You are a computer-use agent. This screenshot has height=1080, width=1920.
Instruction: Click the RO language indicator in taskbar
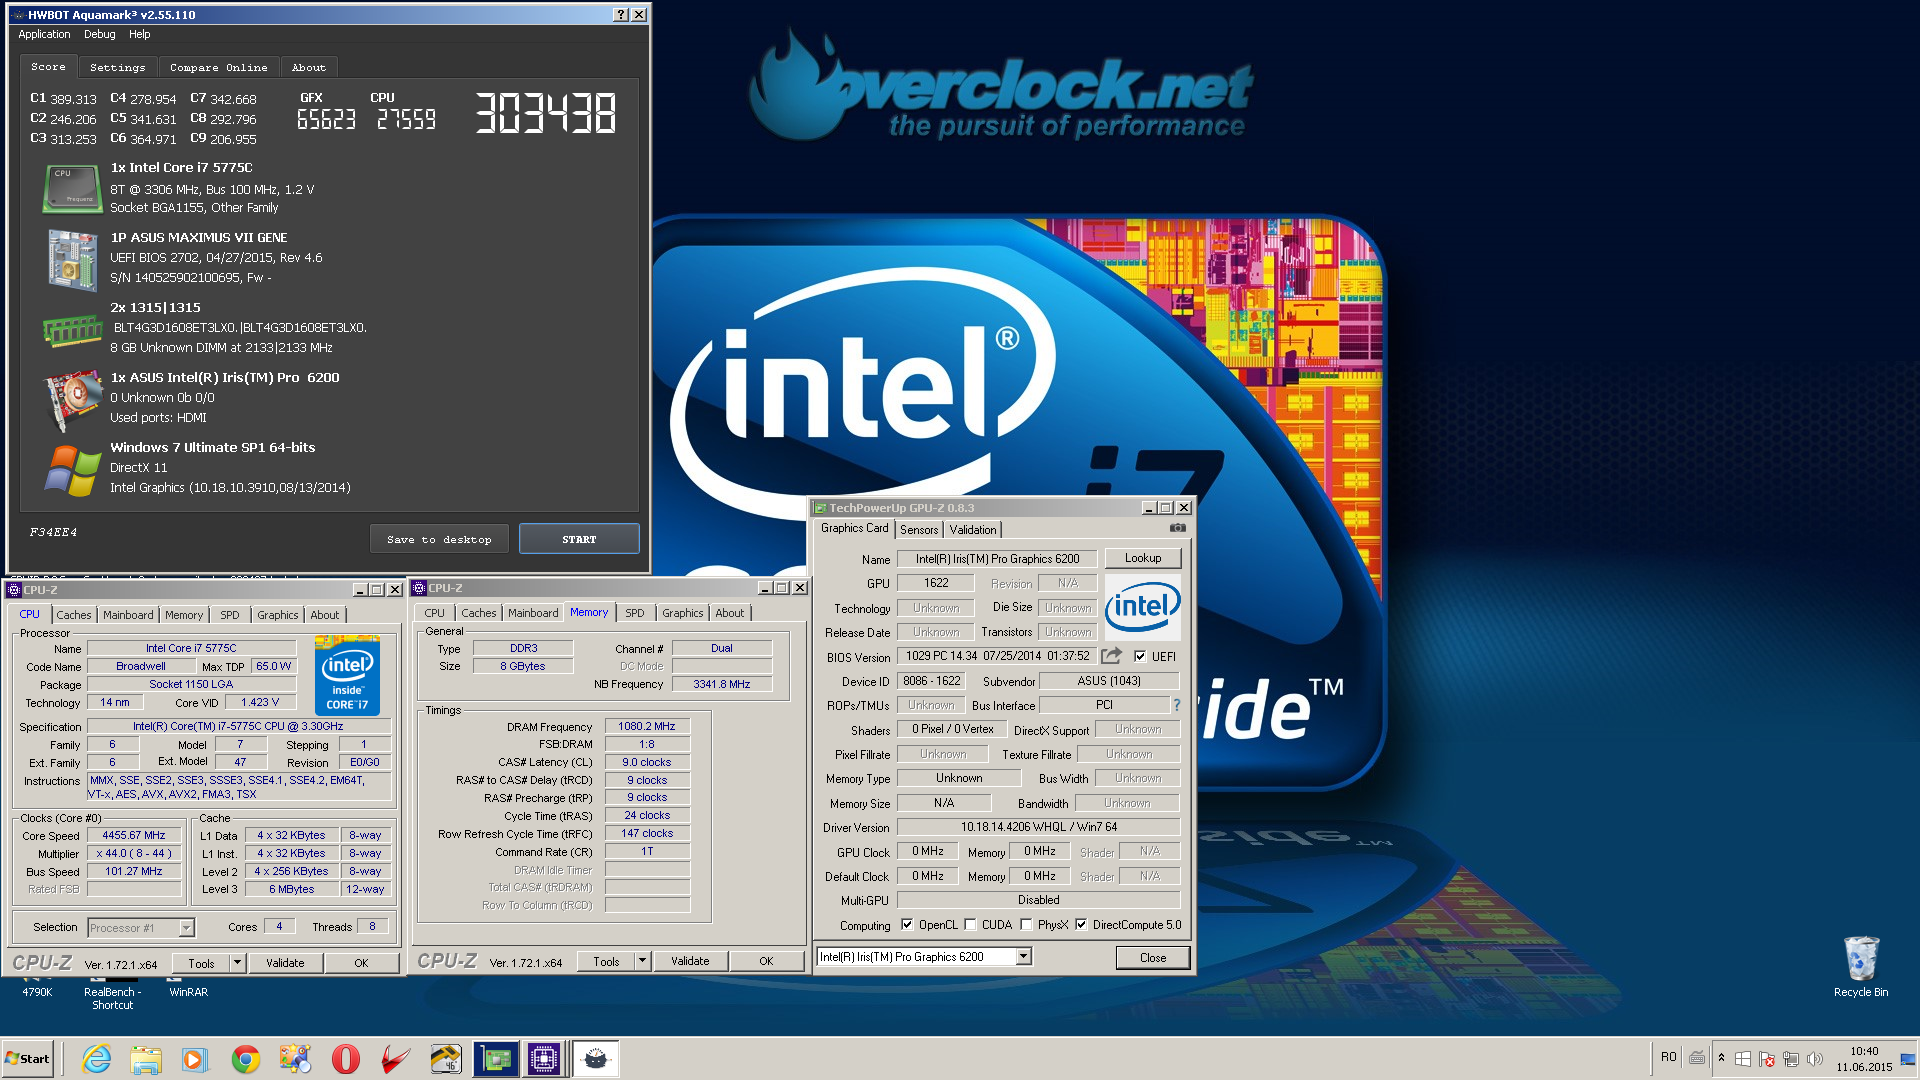(x=1668, y=1057)
